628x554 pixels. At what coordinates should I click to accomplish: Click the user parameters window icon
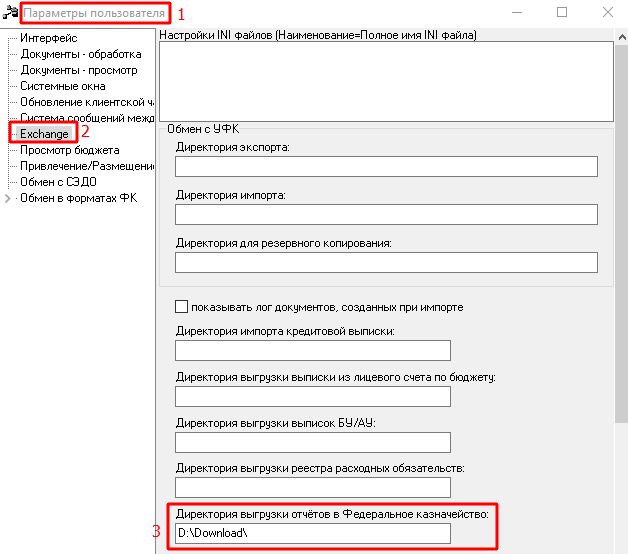tap(10, 12)
